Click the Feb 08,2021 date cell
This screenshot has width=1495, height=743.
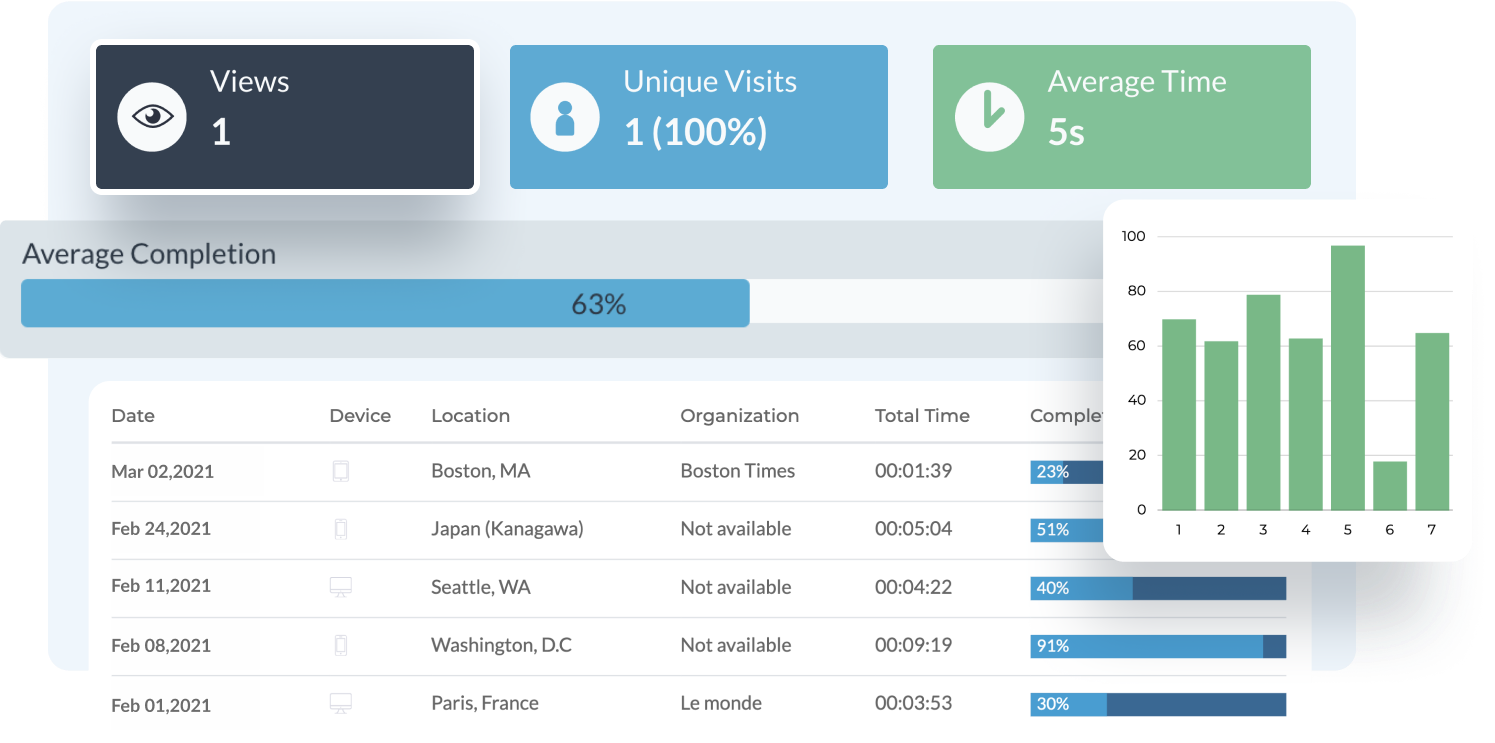(x=161, y=645)
